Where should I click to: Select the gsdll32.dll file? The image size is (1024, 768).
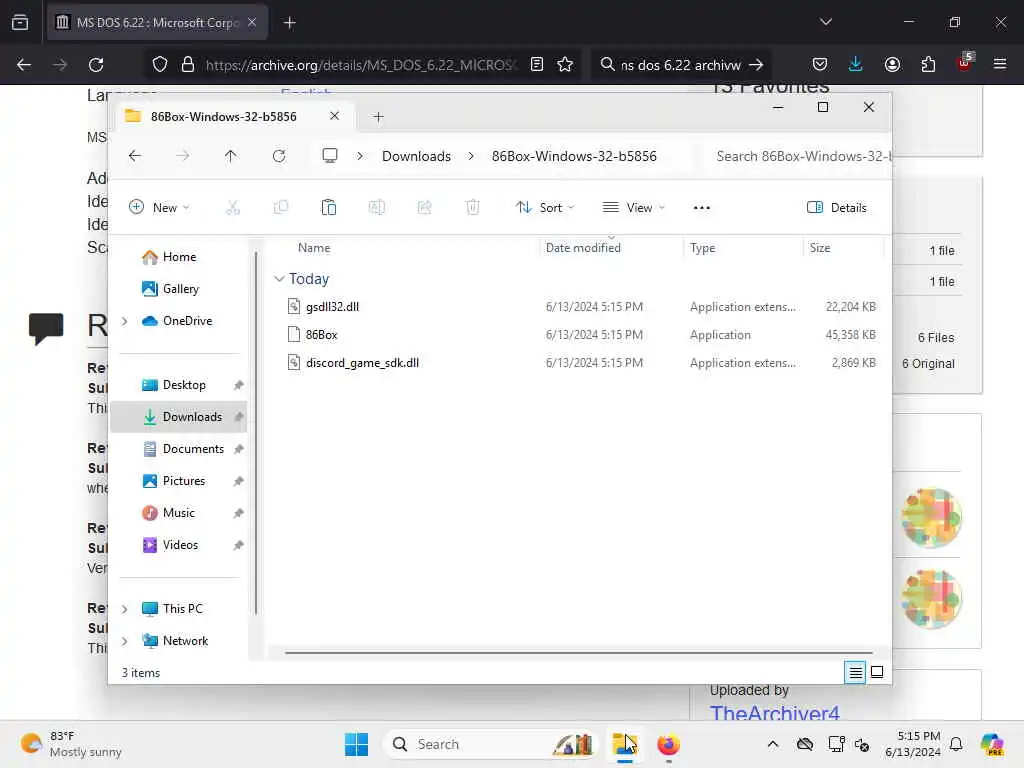click(x=332, y=306)
